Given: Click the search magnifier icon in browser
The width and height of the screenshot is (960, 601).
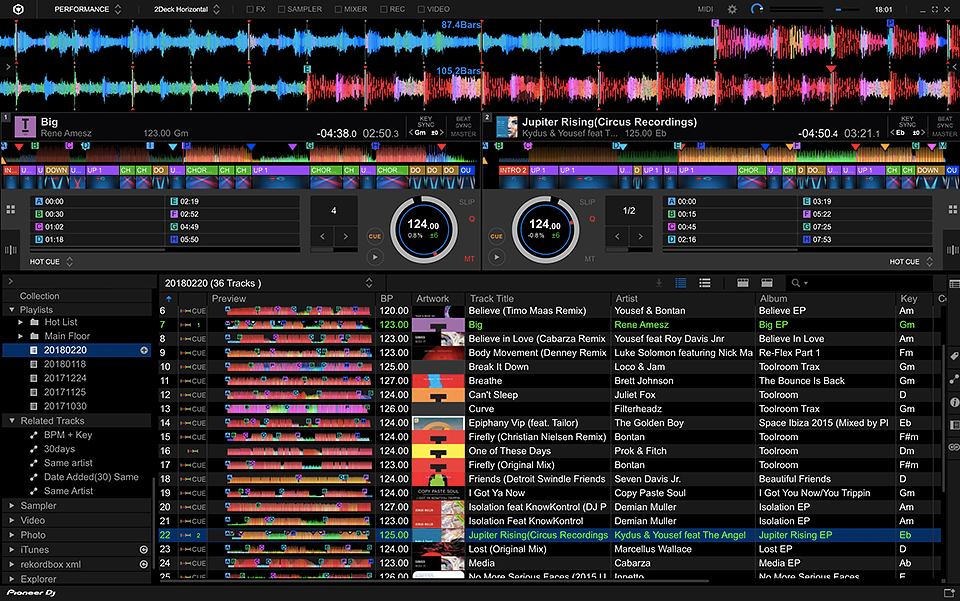Looking at the screenshot, I should pos(797,283).
